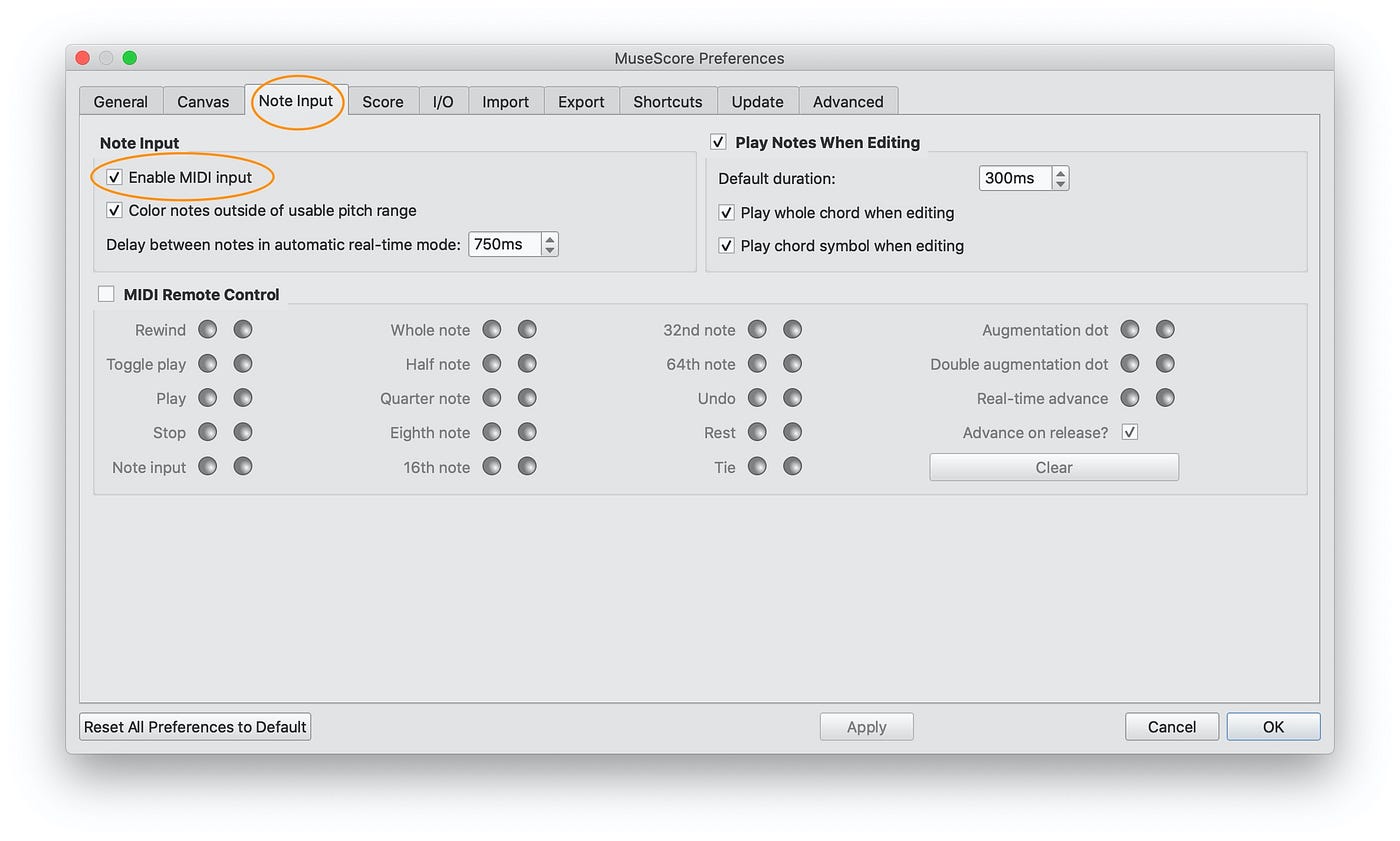Open the Canvas tab
The height and width of the screenshot is (841, 1400).
203,101
